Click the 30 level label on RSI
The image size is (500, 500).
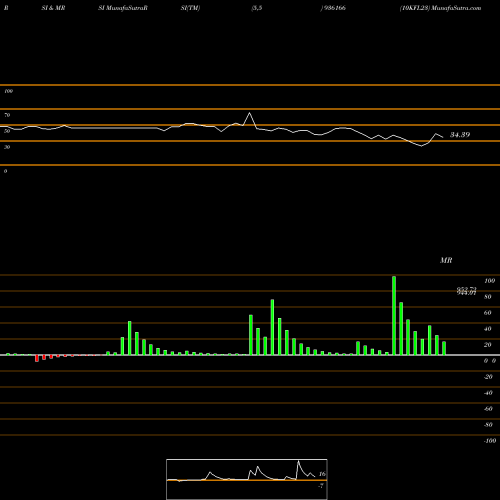[7, 147]
